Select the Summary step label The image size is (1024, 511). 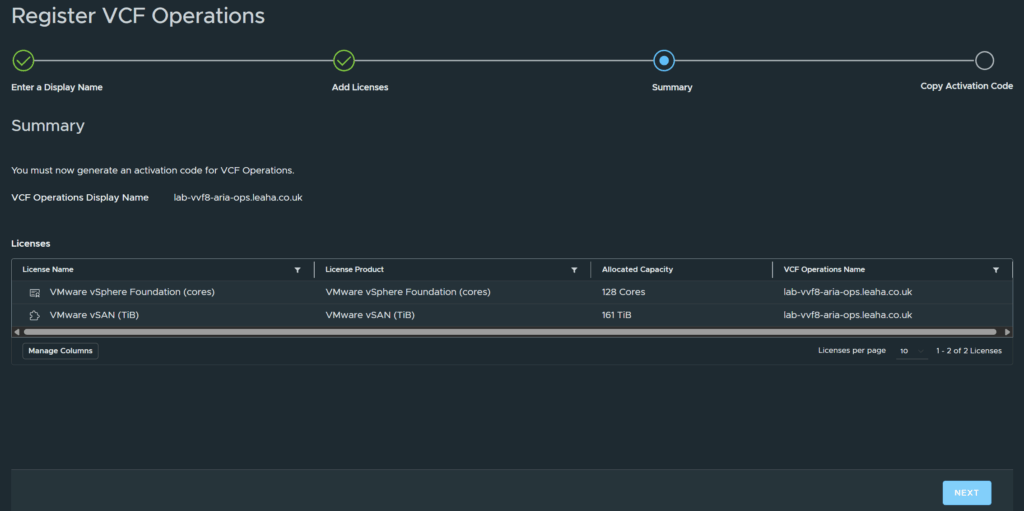[672, 88]
